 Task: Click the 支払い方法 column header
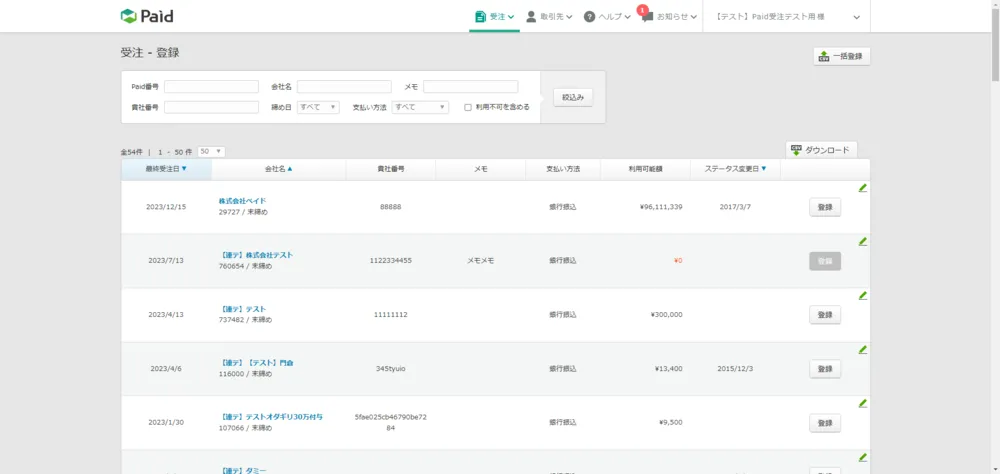tap(563, 169)
